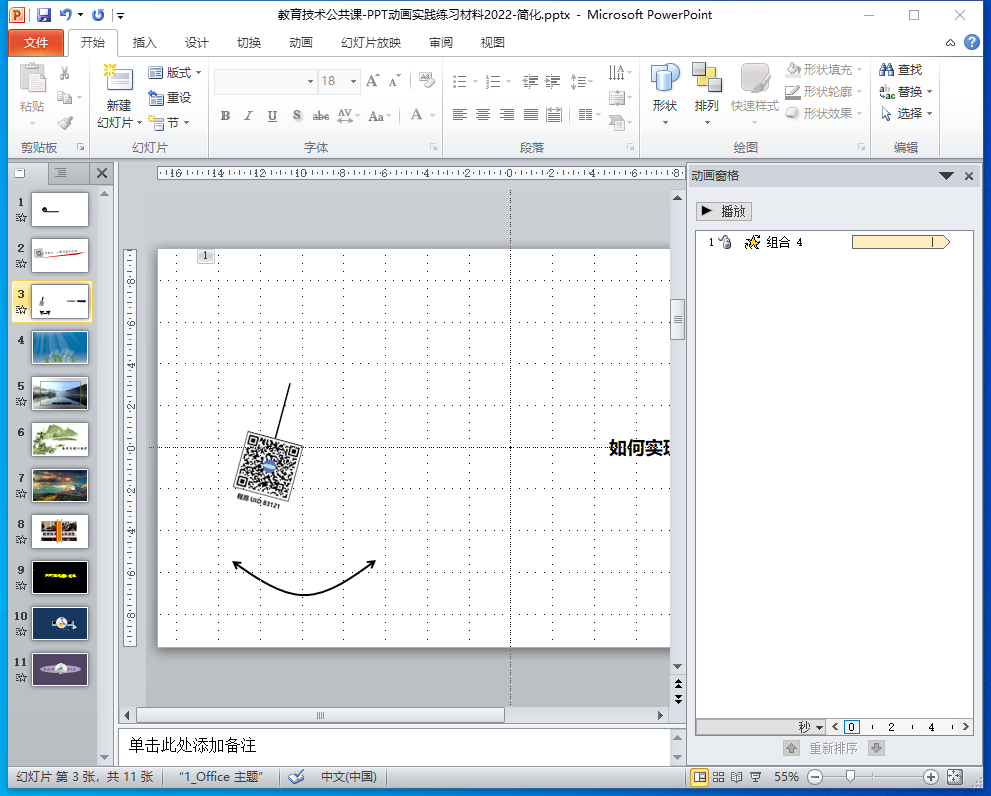Image resolution: width=991 pixels, height=796 pixels.
Task: Run spell check from the status bar
Action: click(x=296, y=776)
